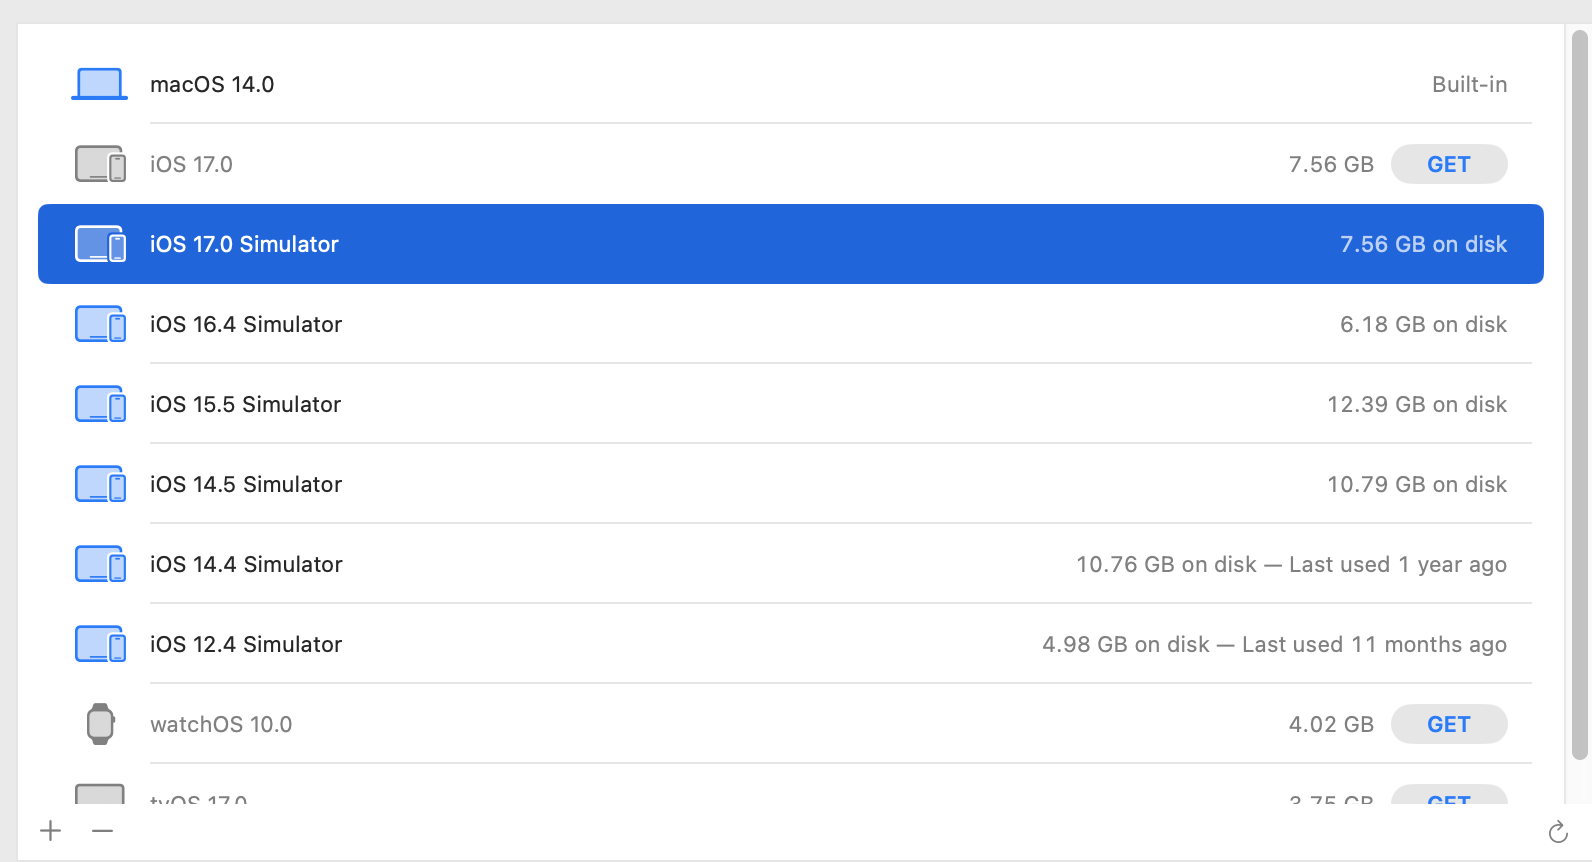Image resolution: width=1592 pixels, height=862 pixels.
Task: Click the vertical scrollbar thumb
Action: 1580,395
